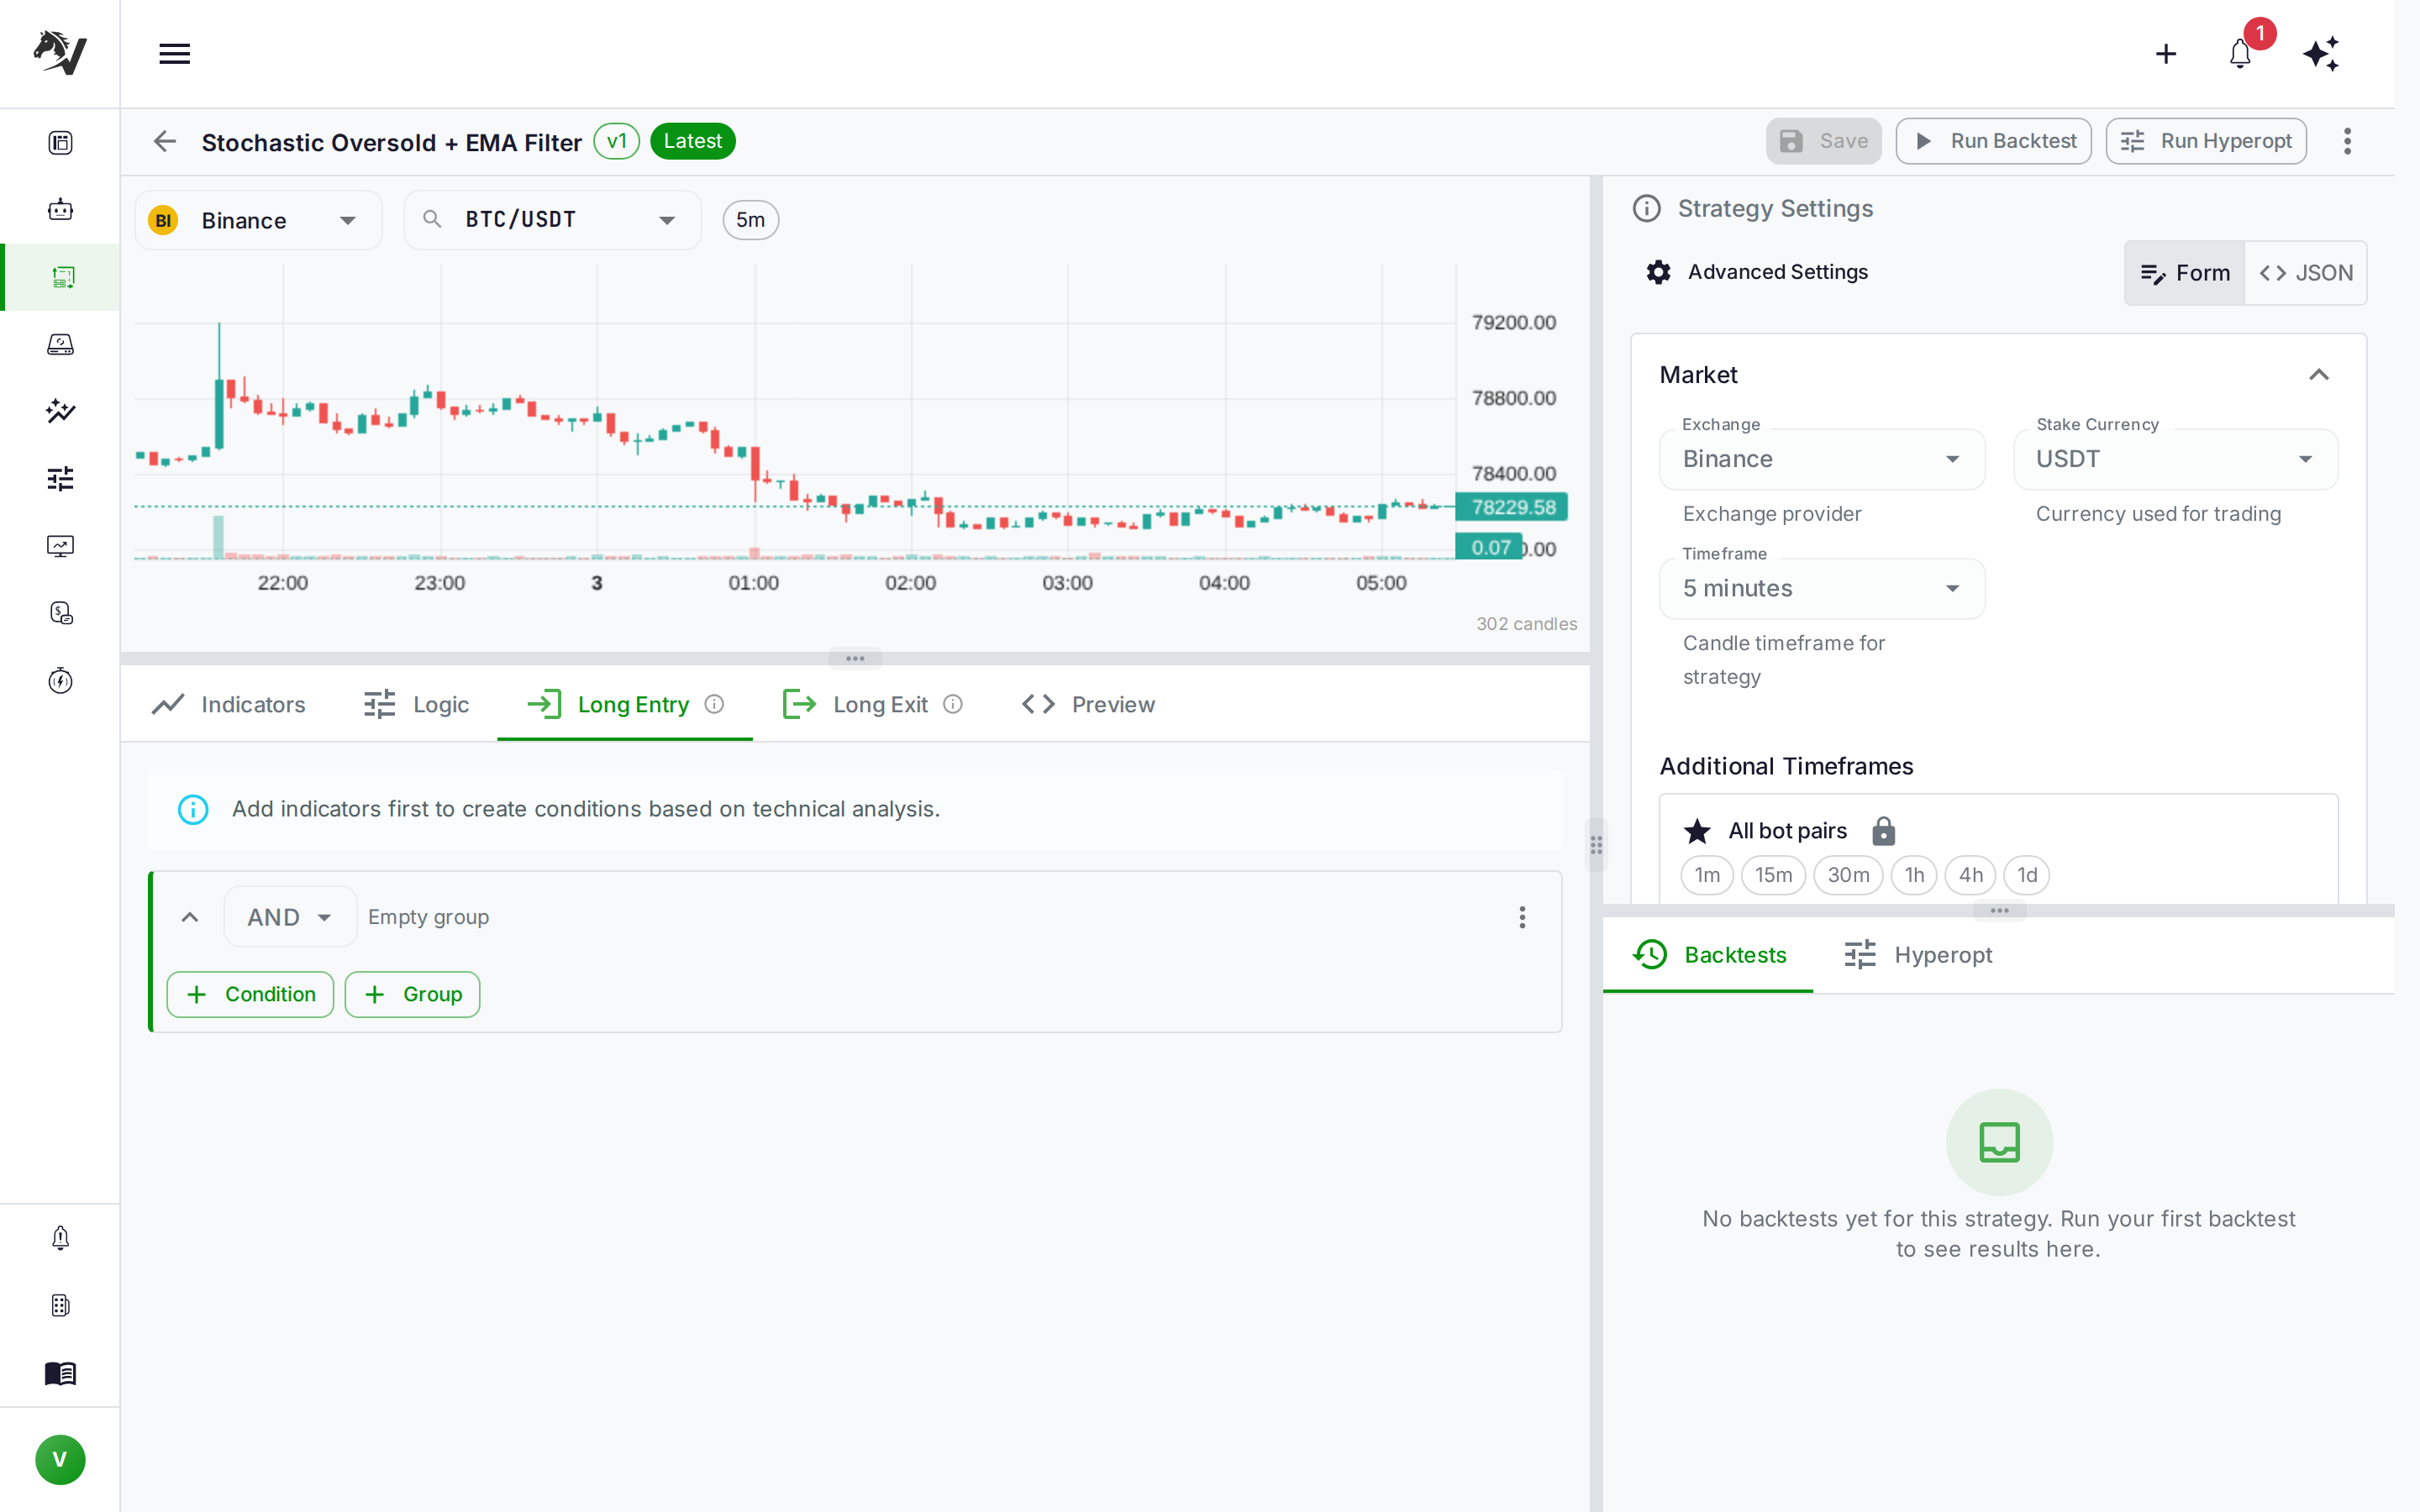Viewport: 2420px width, 1512px height.
Task: Open notifications bell with badge
Action: coord(2240,54)
